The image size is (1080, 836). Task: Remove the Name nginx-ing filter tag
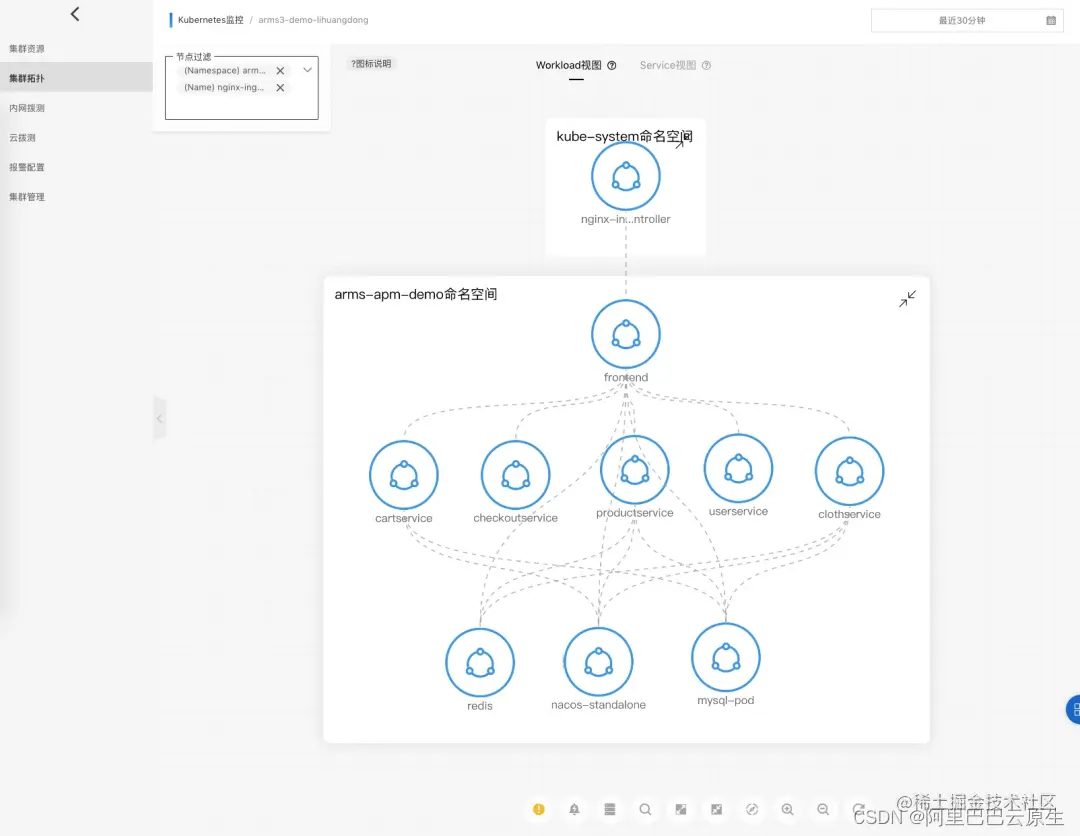280,87
